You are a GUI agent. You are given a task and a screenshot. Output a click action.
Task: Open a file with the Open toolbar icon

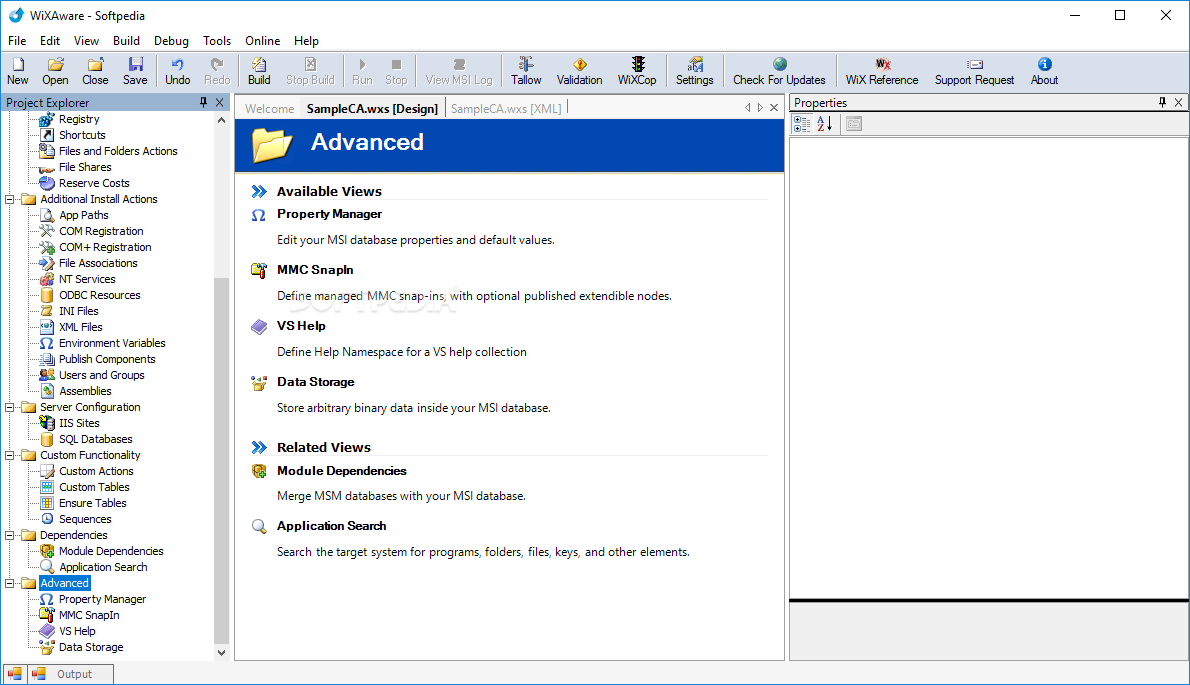pyautogui.click(x=55, y=71)
